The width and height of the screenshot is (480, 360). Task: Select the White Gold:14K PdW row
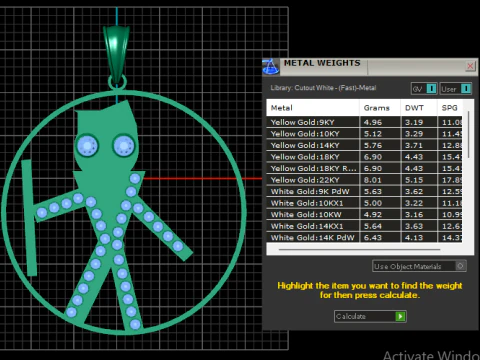coord(364,237)
